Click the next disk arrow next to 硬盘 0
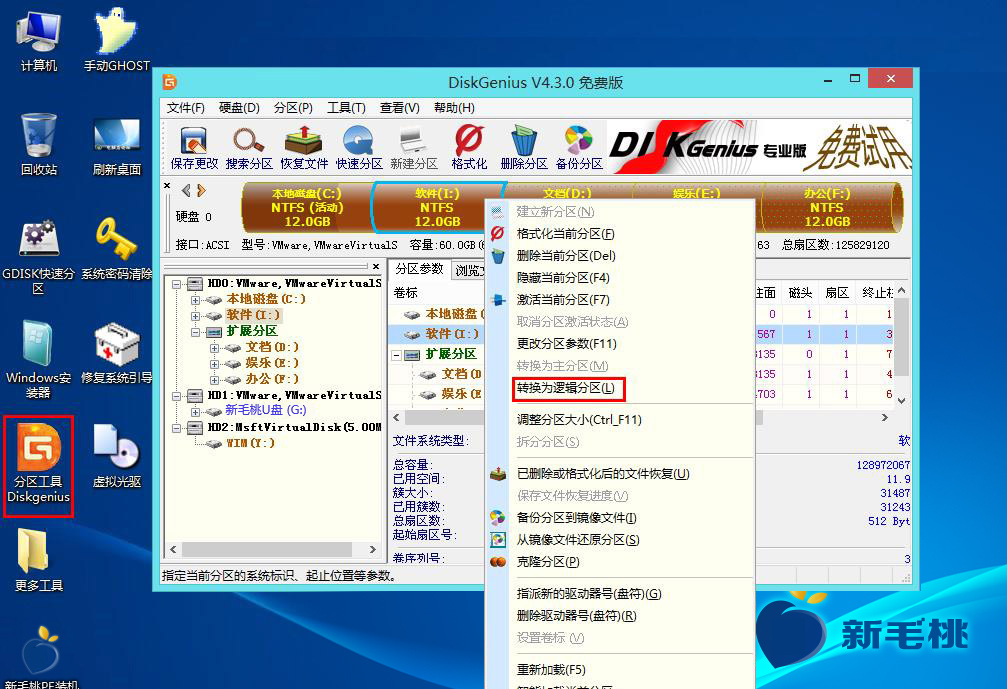This screenshot has width=1007, height=689. [x=202, y=190]
